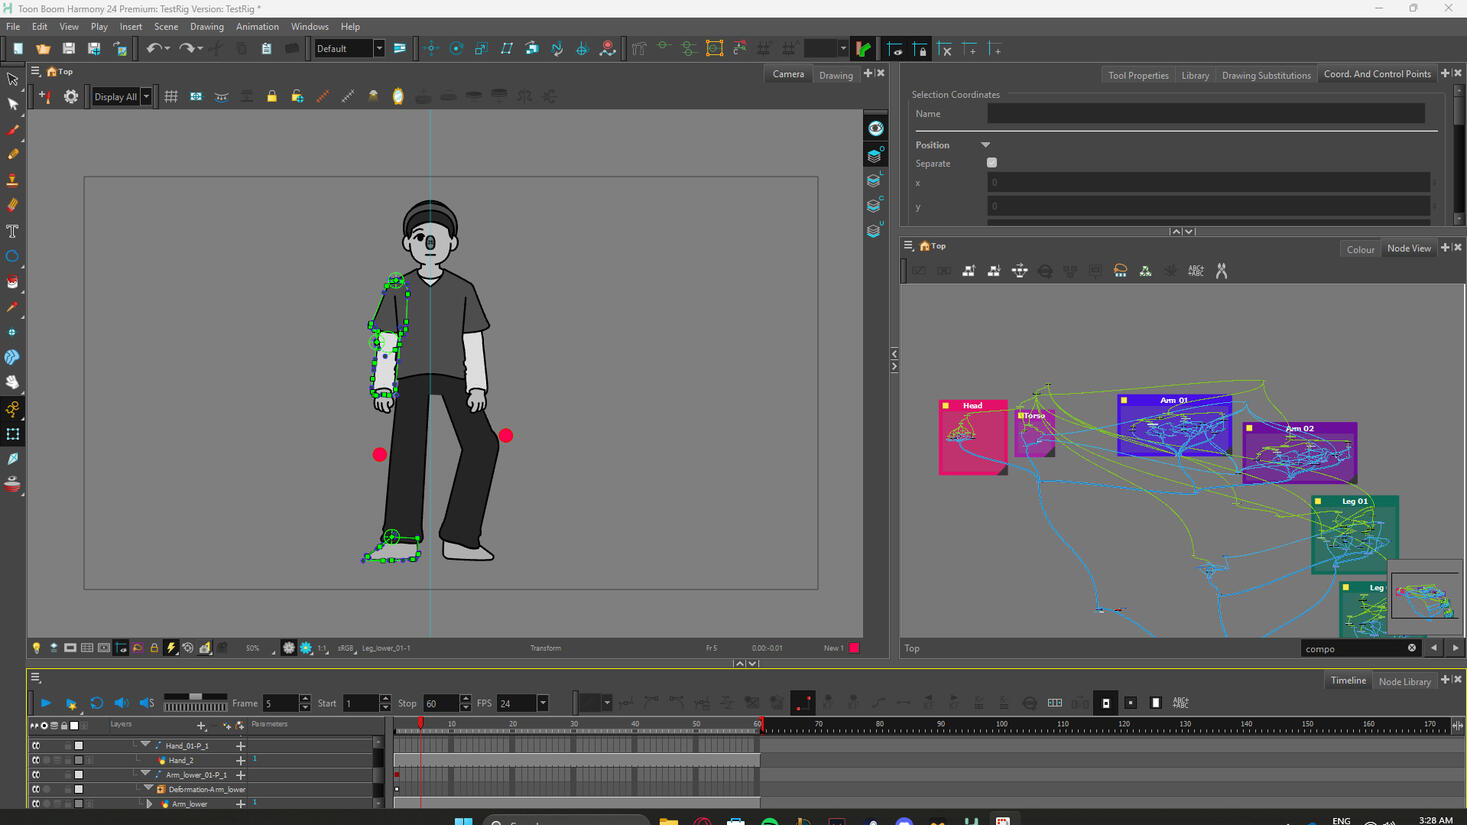
Task: Select the Hand pan tool
Action: 12,382
